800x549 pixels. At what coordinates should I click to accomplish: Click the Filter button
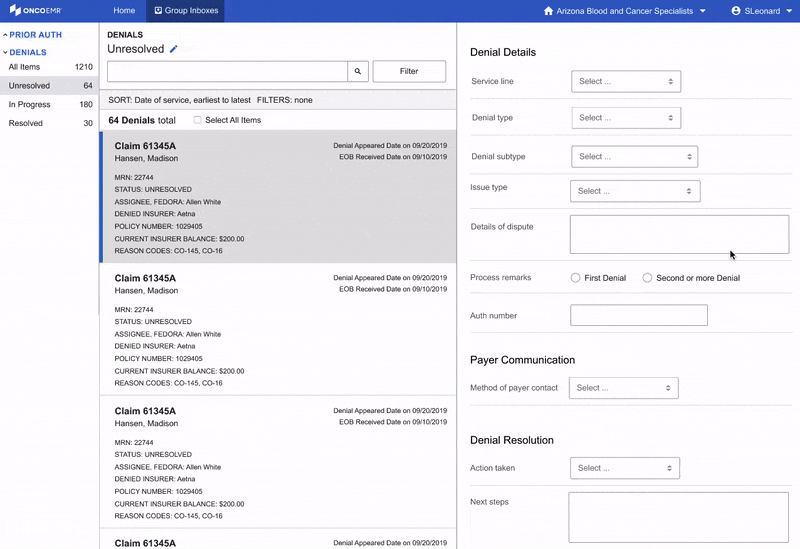coord(409,71)
